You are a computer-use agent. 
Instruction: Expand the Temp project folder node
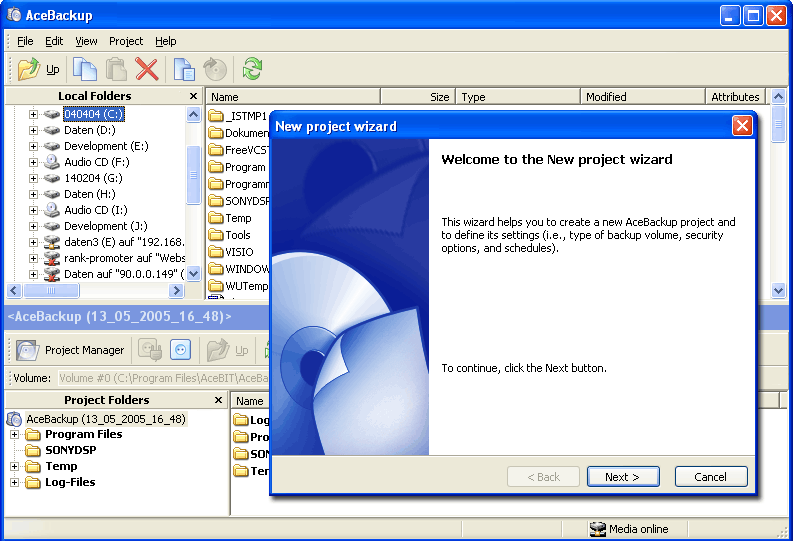point(15,466)
